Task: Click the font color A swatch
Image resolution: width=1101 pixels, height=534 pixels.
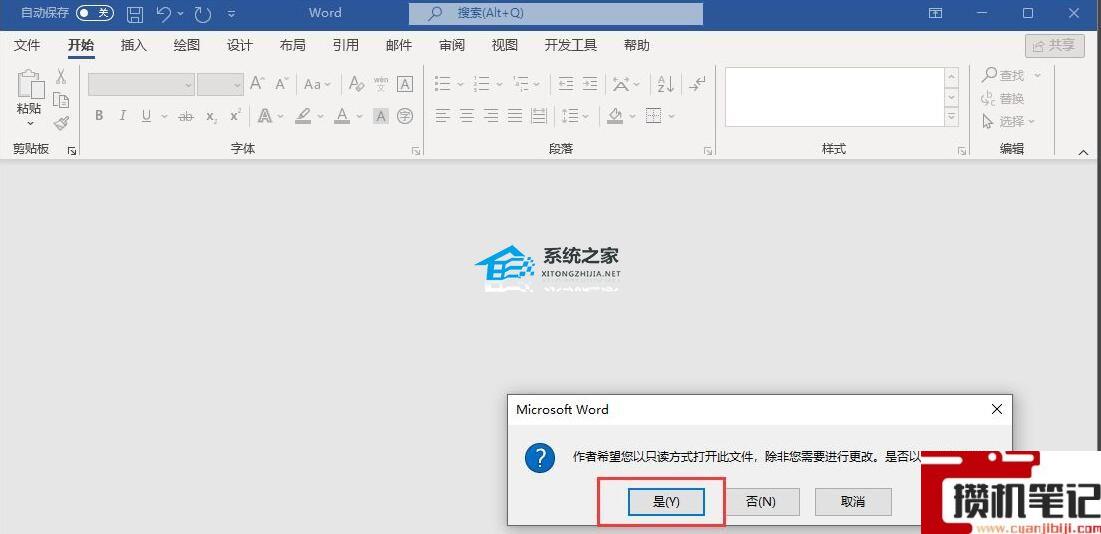Action: (342, 116)
